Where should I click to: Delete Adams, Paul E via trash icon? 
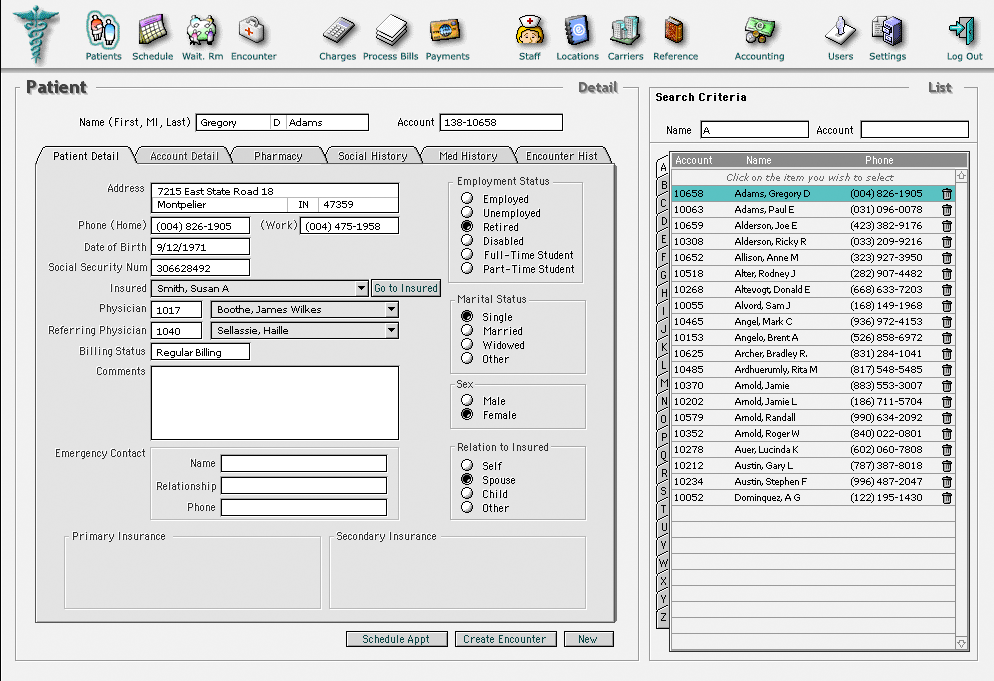946,210
